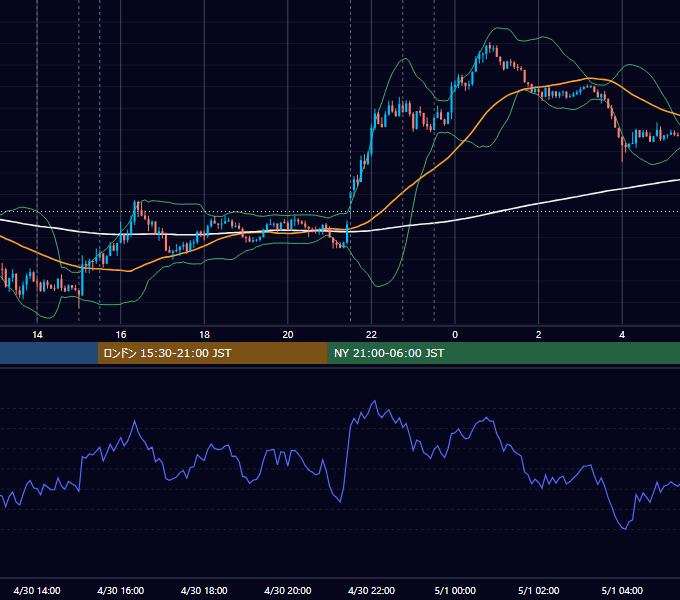
Task: Click hour label 0 on price chart axis
Action: [455, 335]
